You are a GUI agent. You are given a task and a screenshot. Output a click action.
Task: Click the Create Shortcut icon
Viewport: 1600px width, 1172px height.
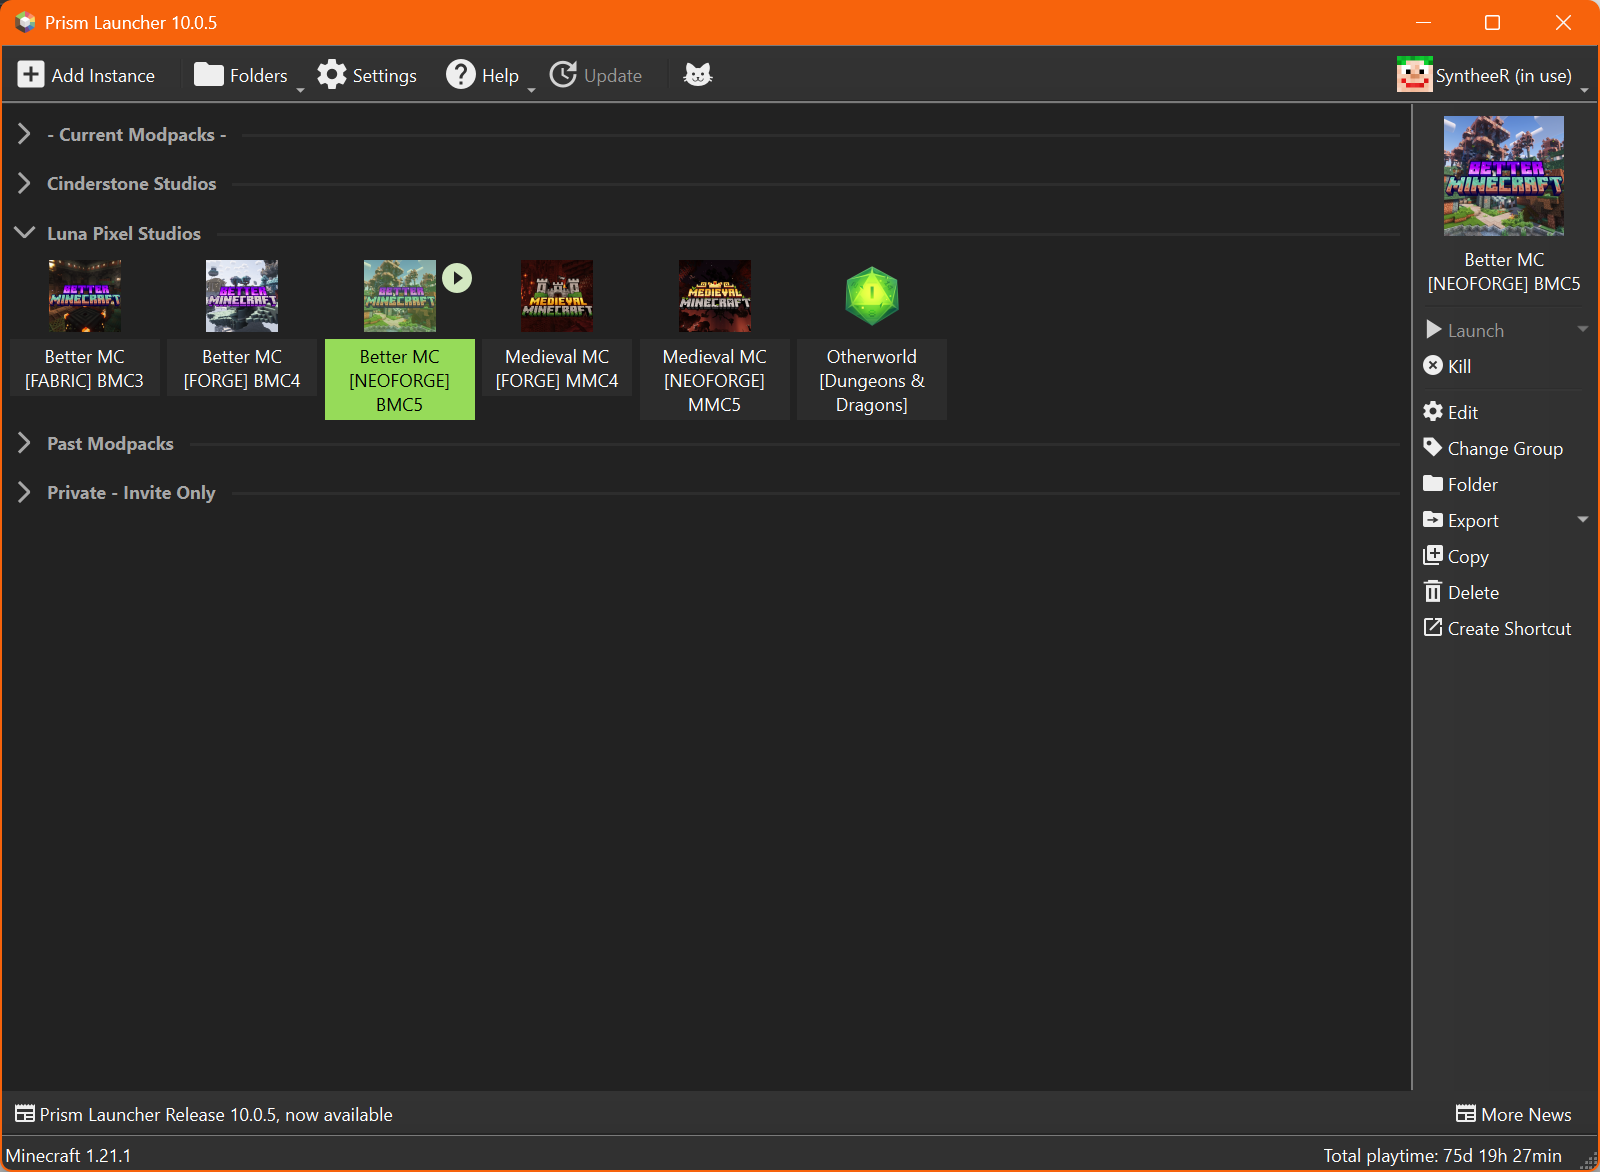[x=1433, y=628]
